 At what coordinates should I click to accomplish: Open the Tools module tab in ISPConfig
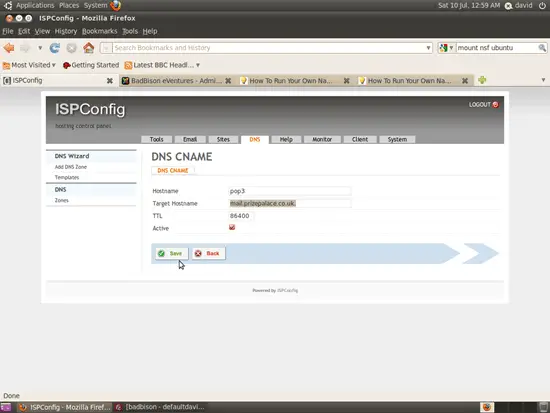tap(156, 139)
